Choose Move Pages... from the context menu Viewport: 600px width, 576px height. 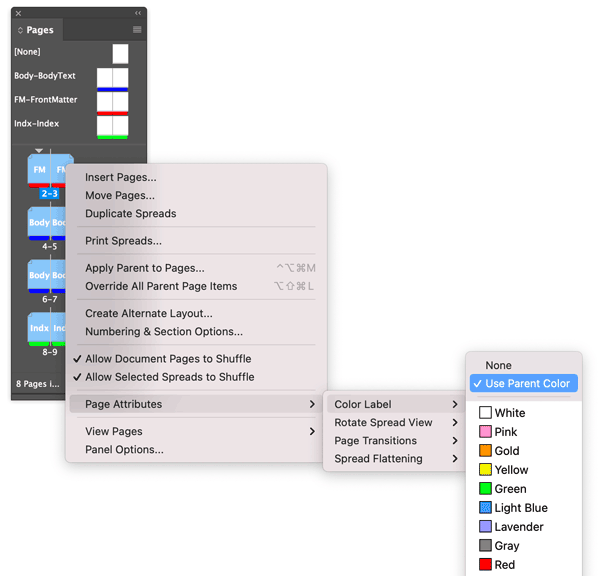coord(196,195)
